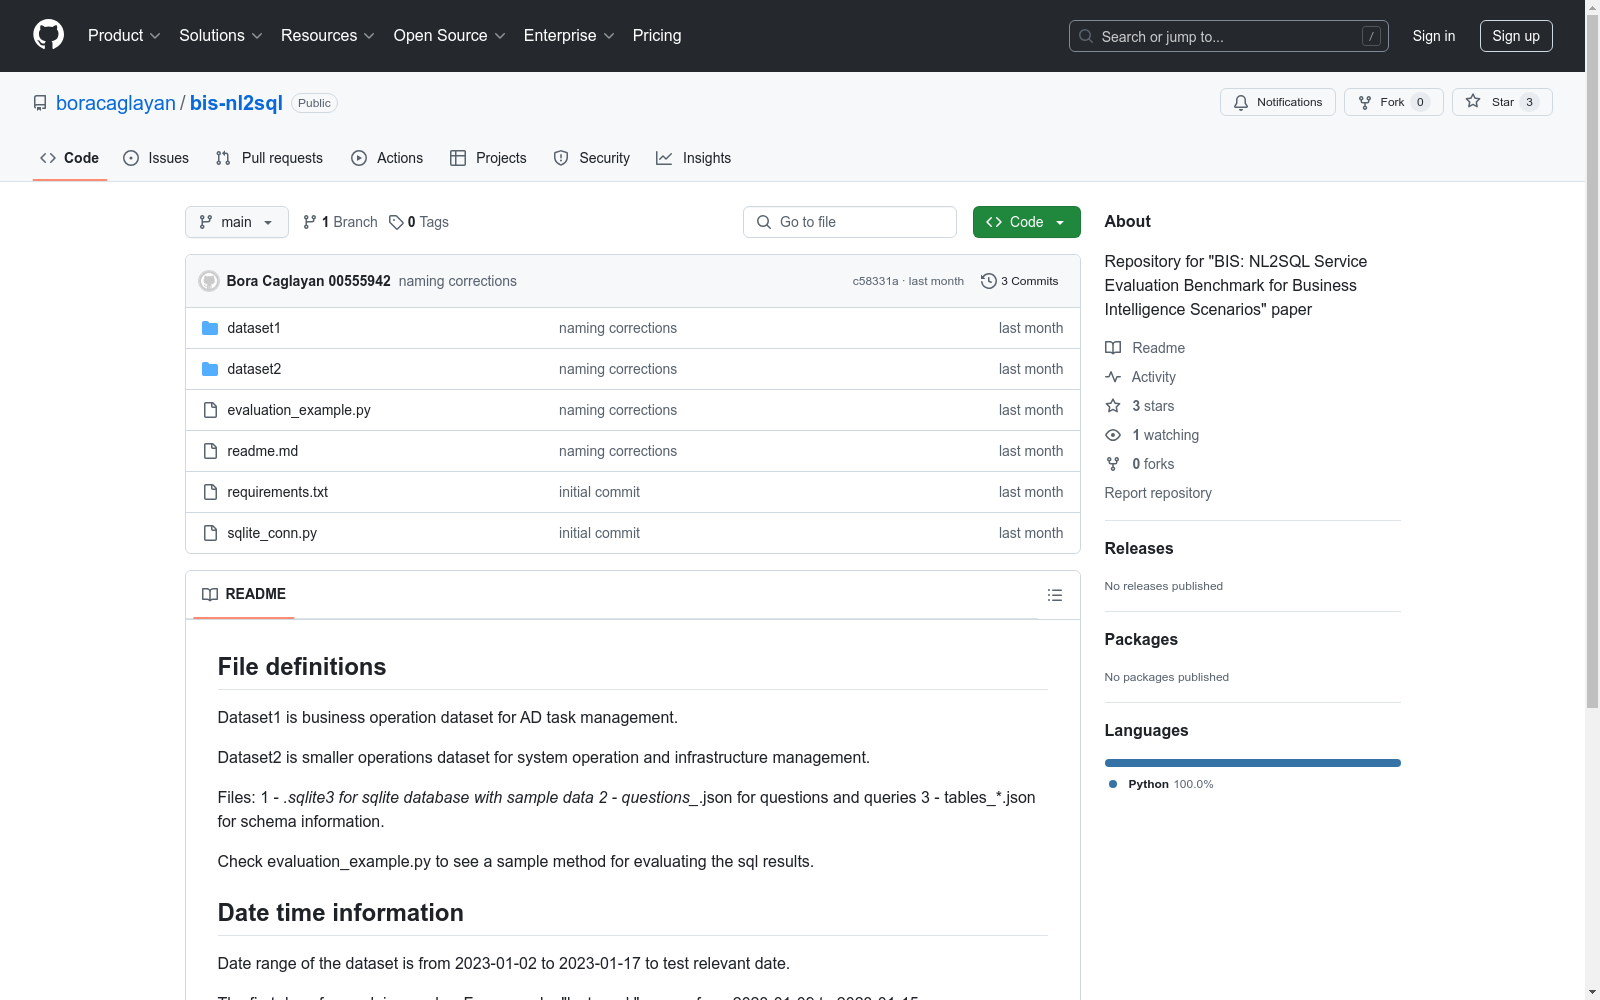Viewport: 1600px width, 1000px height.
Task: Open the dataset1 folder icon
Action: [x=210, y=328]
